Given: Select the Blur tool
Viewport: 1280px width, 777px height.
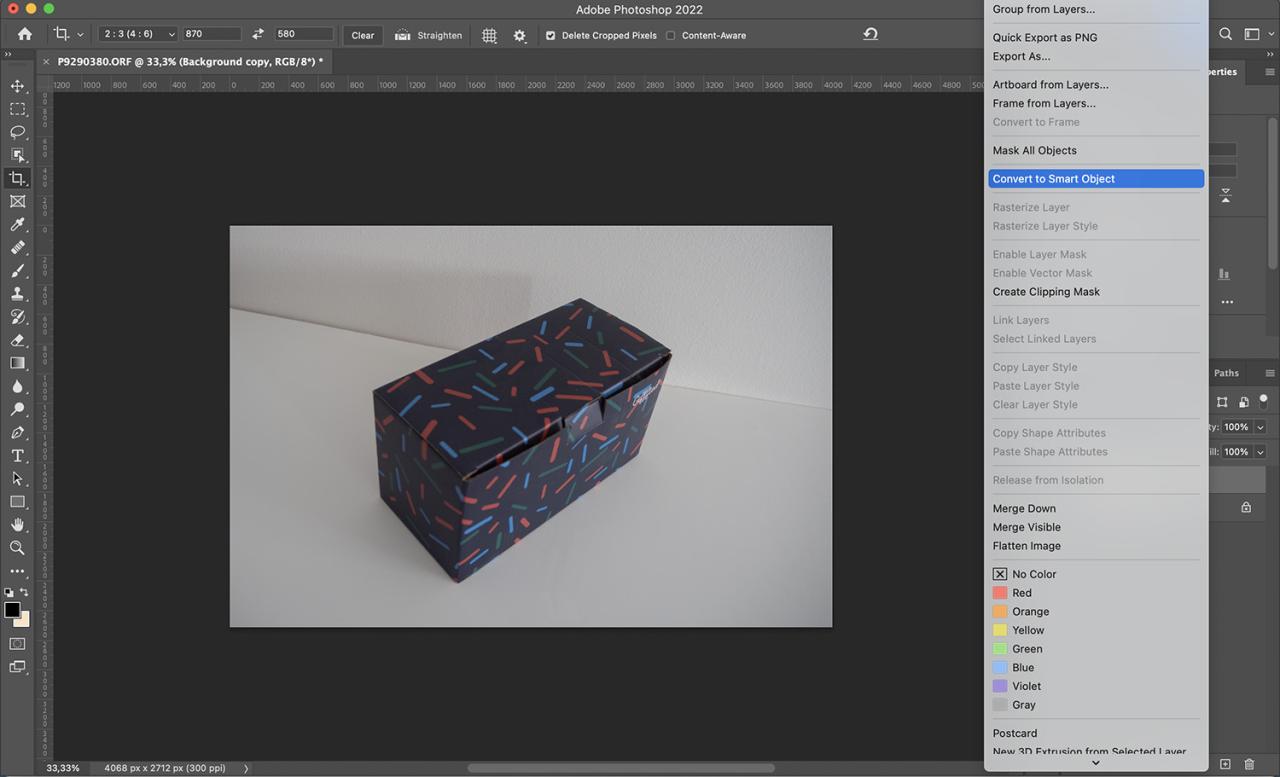Looking at the screenshot, I should [x=17, y=386].
